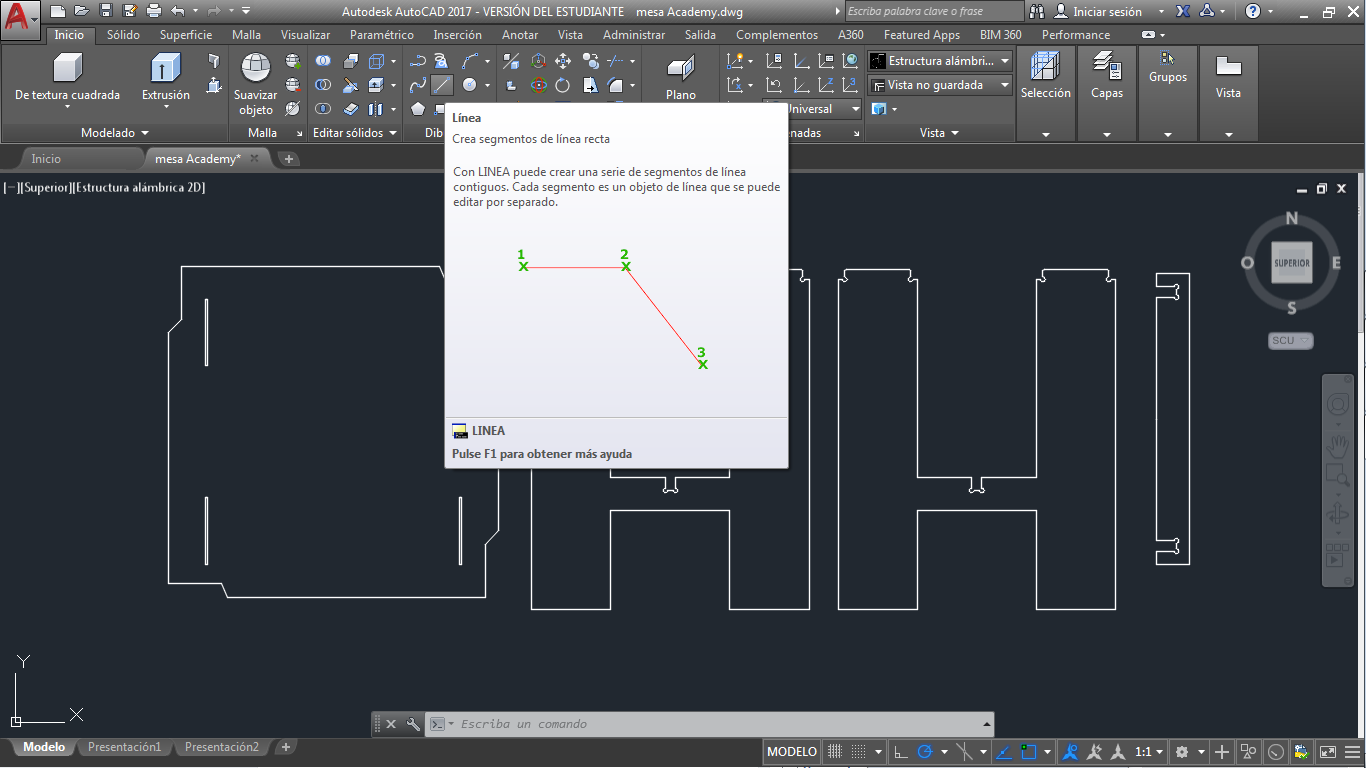Image resolution: width=1366 pixels, height=768 pixels.
Task: Toggle 2D object snap in status bar
Action: pos(1028,751)
